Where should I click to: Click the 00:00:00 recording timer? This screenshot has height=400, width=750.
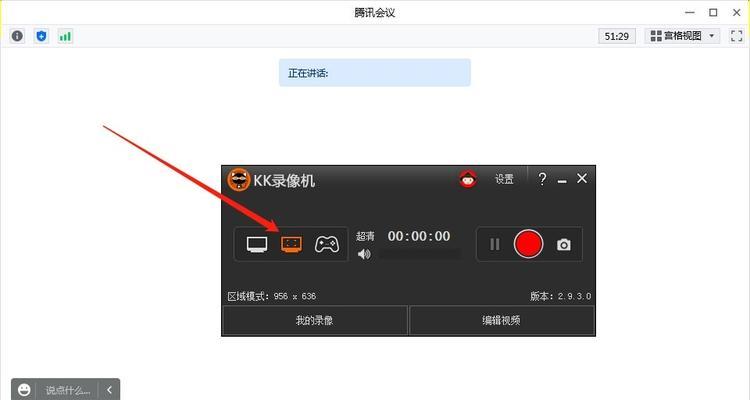(419, 236)
